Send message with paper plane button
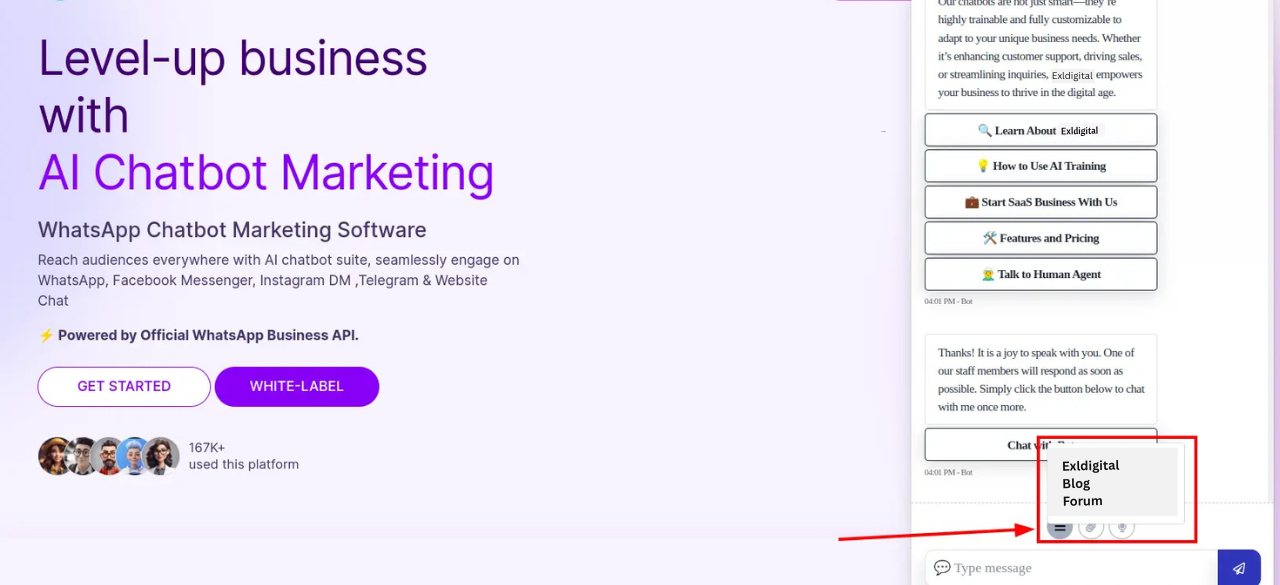 (1239, 568)
